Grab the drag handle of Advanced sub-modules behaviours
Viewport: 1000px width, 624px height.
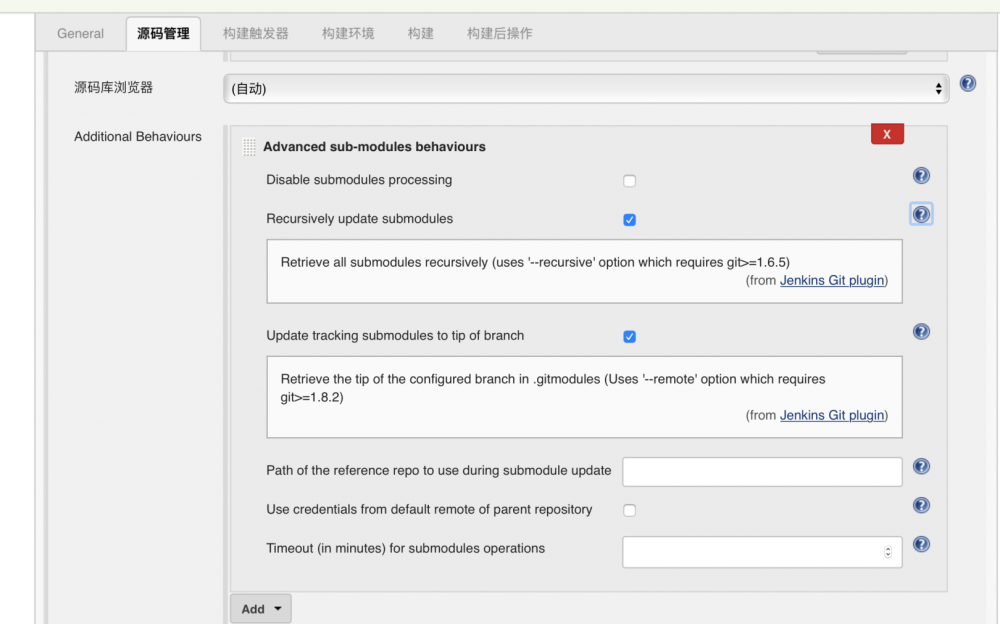(246, 146)
